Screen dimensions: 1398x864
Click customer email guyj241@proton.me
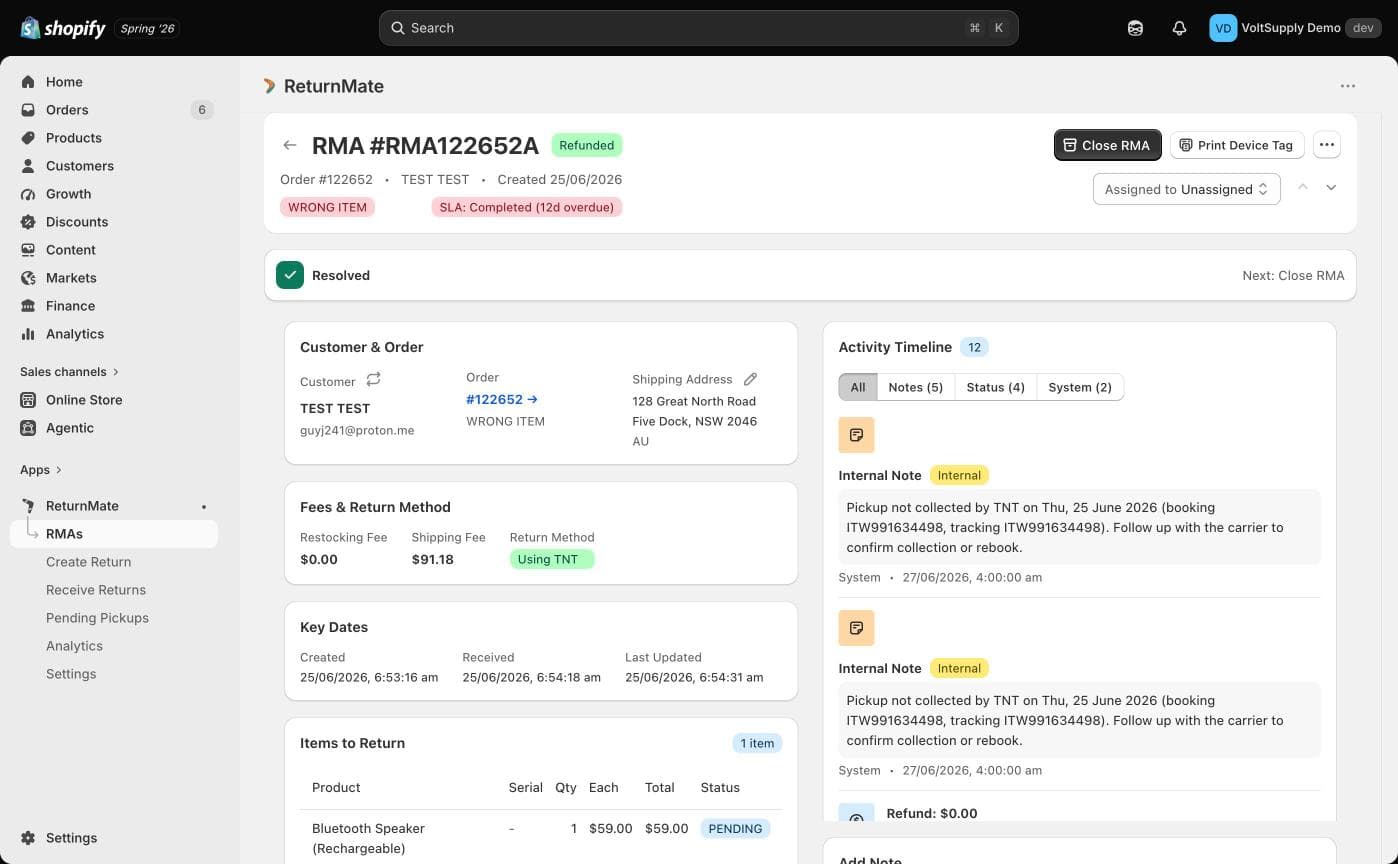coord(357,430)
